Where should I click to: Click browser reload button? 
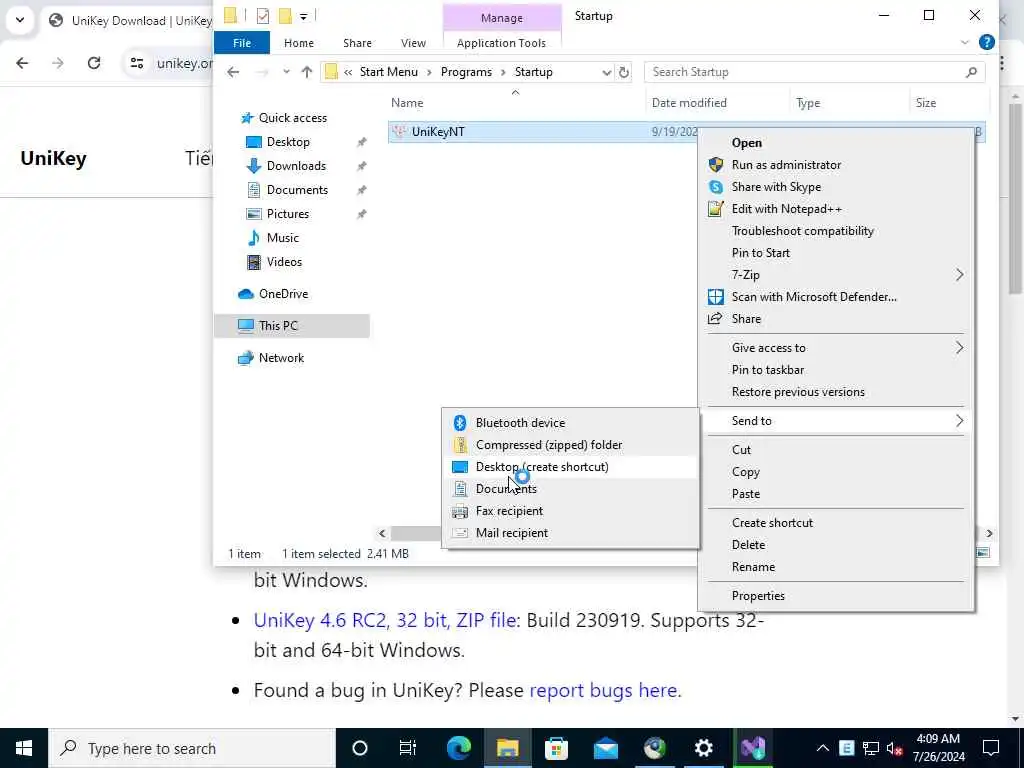click(x=94, y=63)
